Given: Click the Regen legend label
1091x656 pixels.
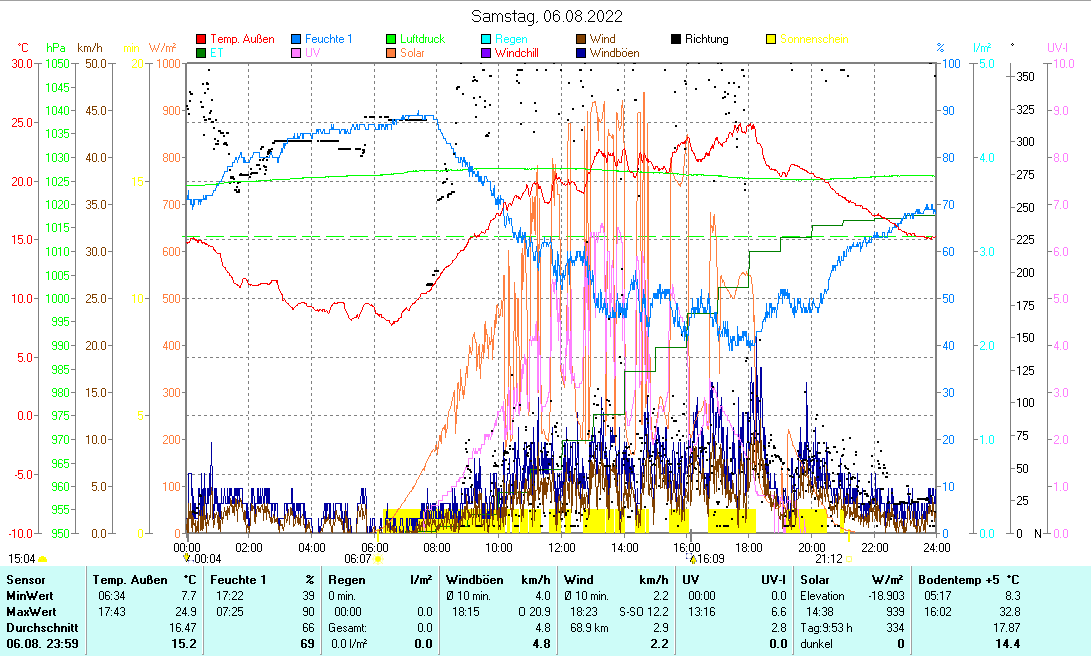Looking at the screenshot, I should click(x=511, y=39).
